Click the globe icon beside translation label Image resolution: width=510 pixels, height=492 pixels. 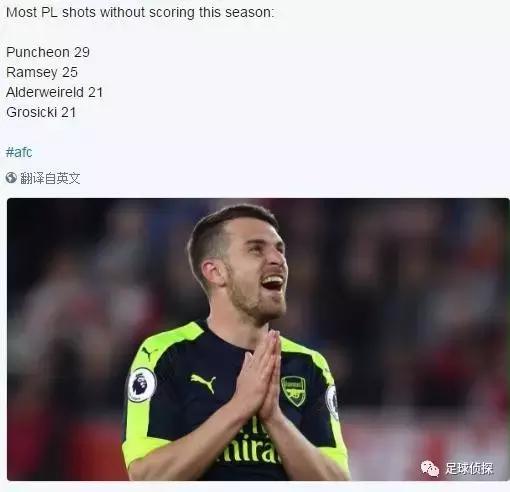tap(11, 178)
